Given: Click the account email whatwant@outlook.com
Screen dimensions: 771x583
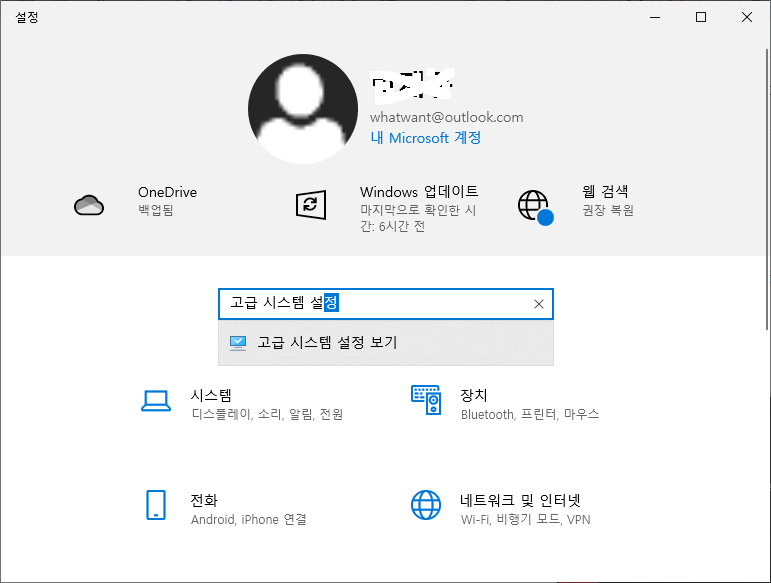Looking at the screenshot, I should point(446,117).
